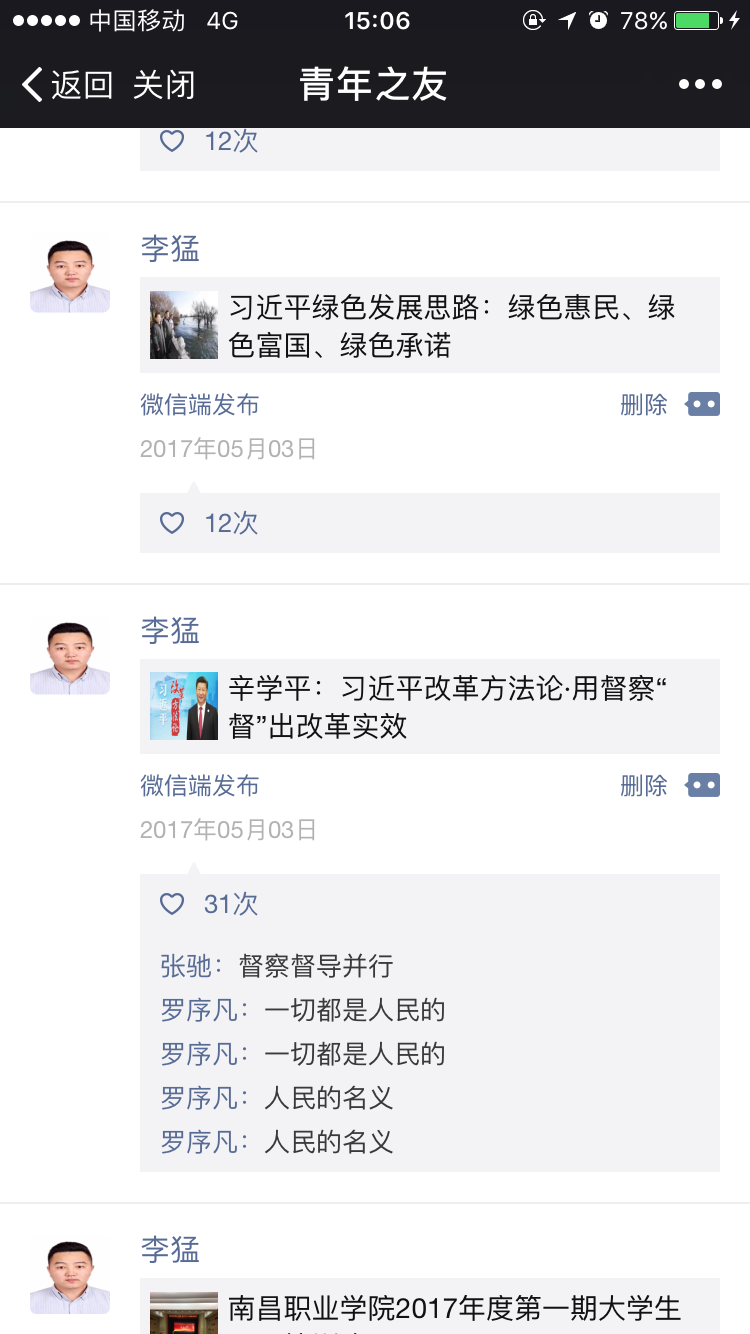Tap 关闭 to close the page
This screenshot has width=750, height=1334.
tap(164, 86)
